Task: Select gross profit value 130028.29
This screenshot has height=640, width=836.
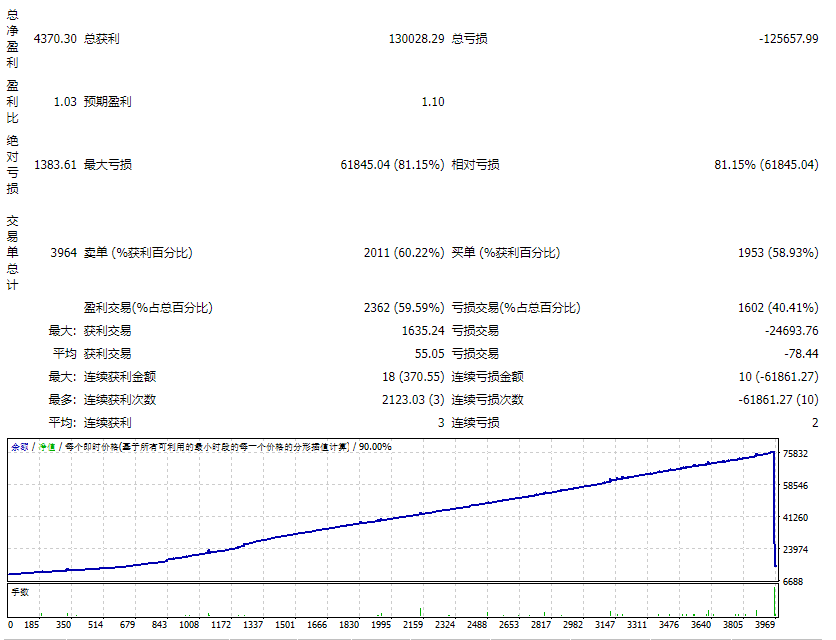Action: pyautogui.click(x=416, y=39)
